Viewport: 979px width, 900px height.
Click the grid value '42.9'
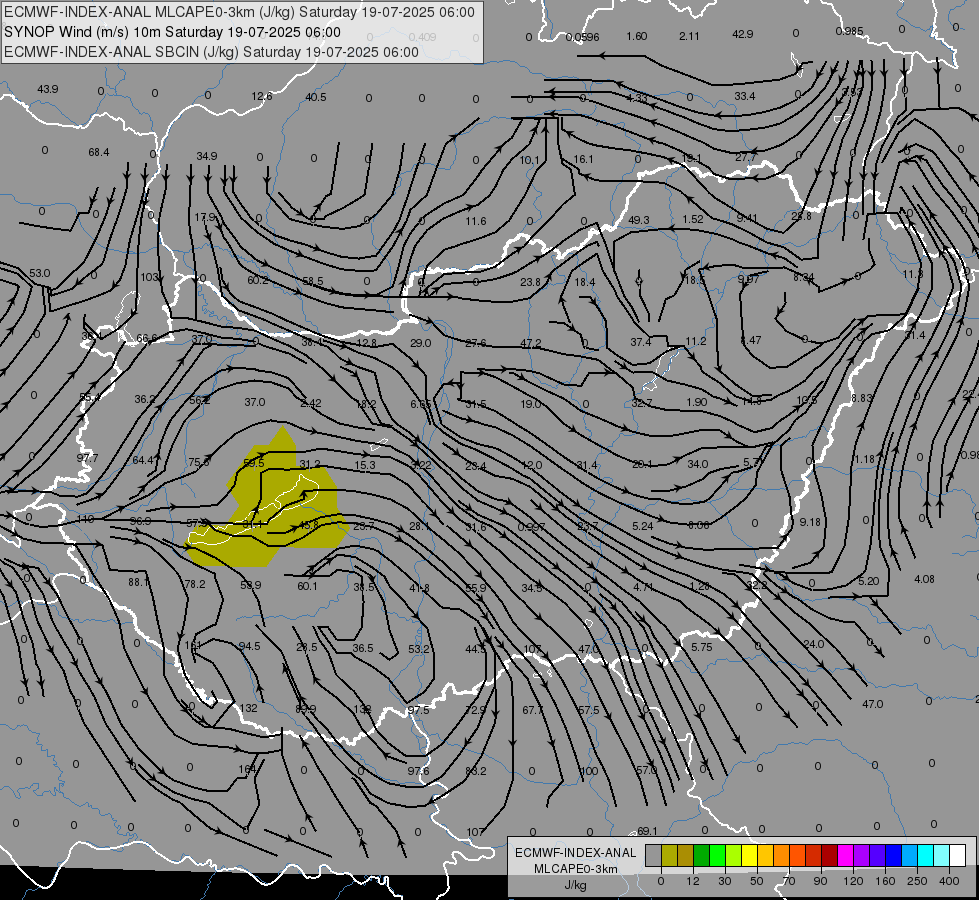(x=742, y=34)
